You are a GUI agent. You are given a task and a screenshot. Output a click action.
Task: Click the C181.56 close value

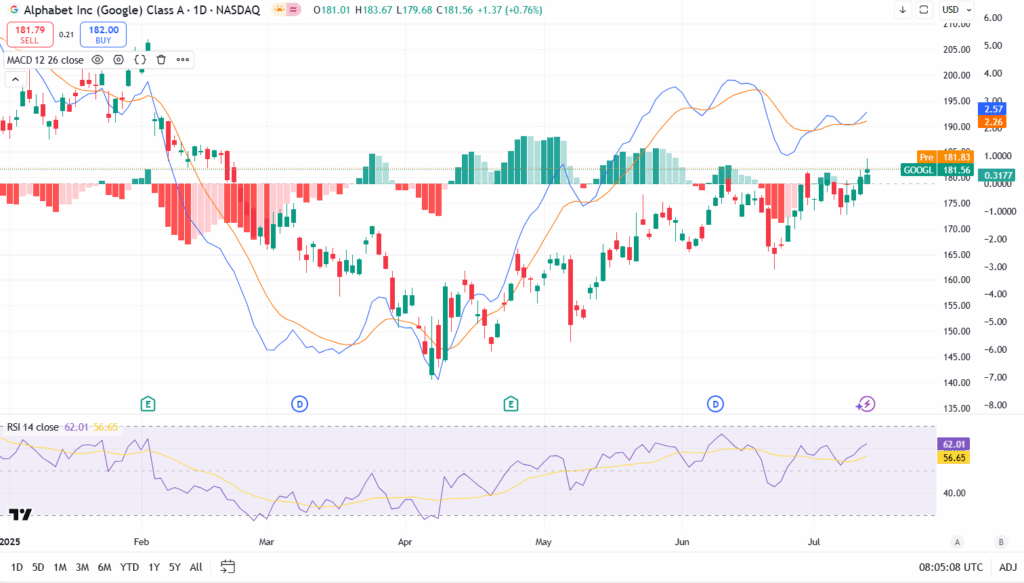454,10
